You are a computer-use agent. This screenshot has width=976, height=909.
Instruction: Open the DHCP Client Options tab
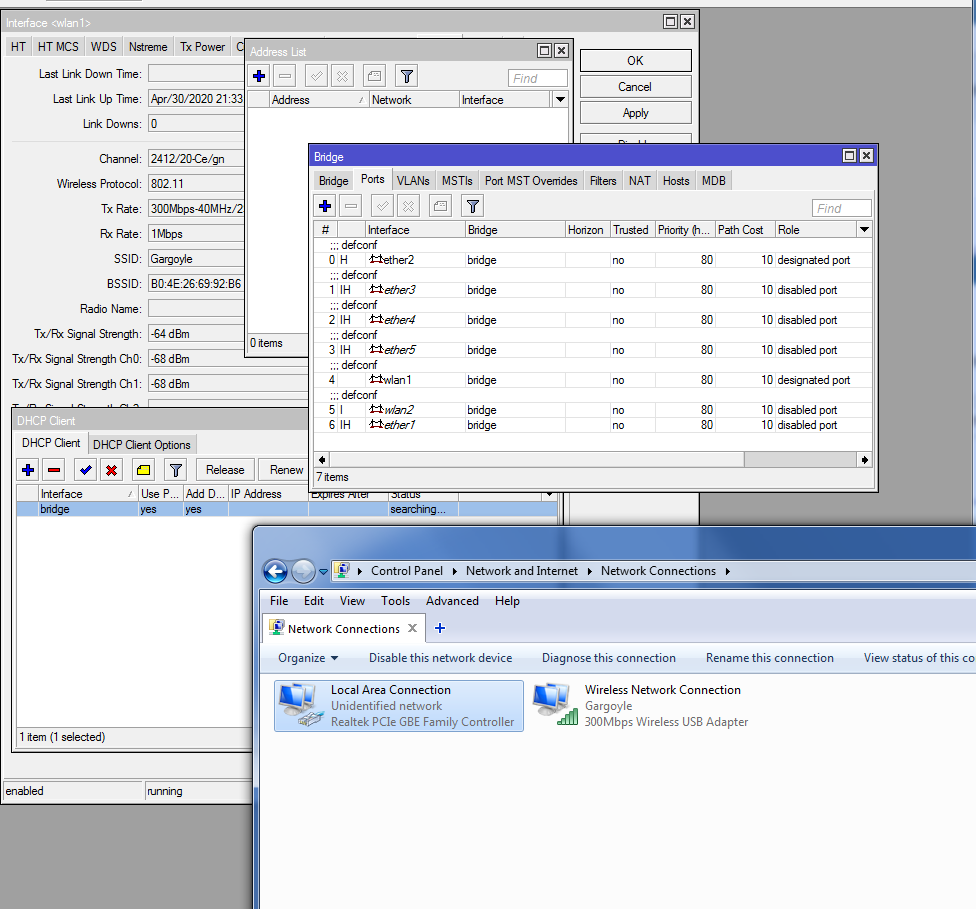pyautogui.click(x=141, y=445)
